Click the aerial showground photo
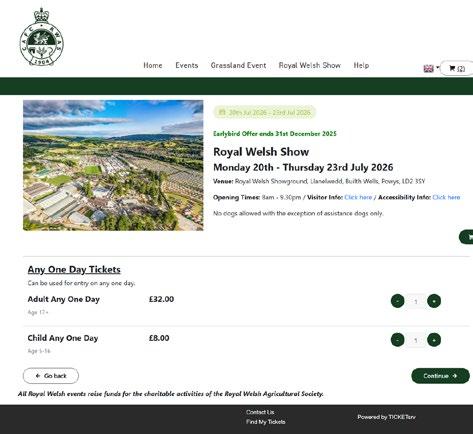 (x=113, y=165)
